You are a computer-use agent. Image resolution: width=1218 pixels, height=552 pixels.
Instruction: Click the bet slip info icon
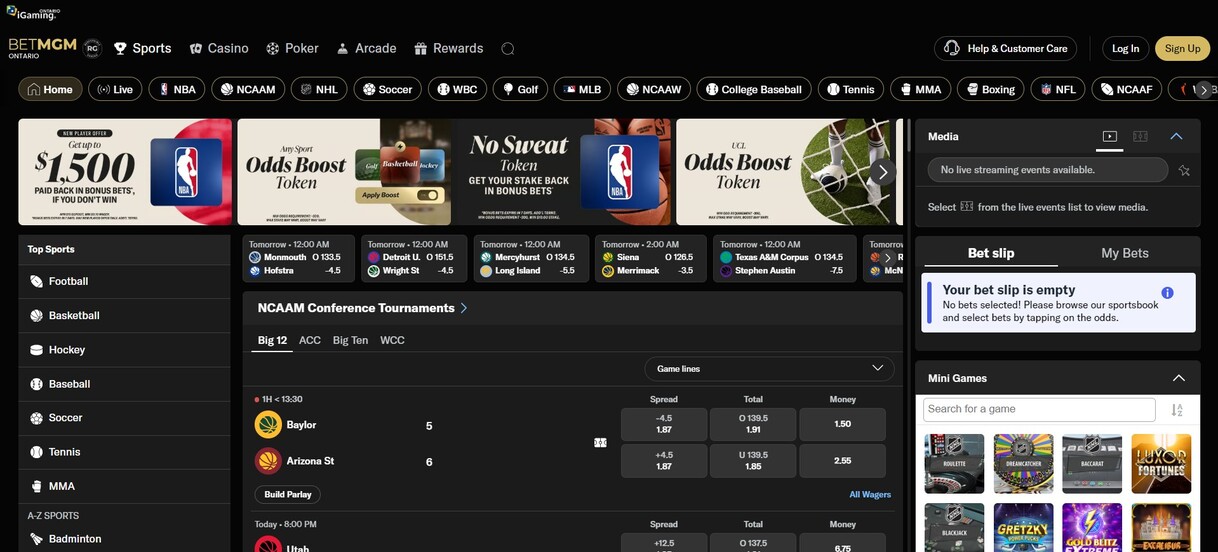point(1167,293)
